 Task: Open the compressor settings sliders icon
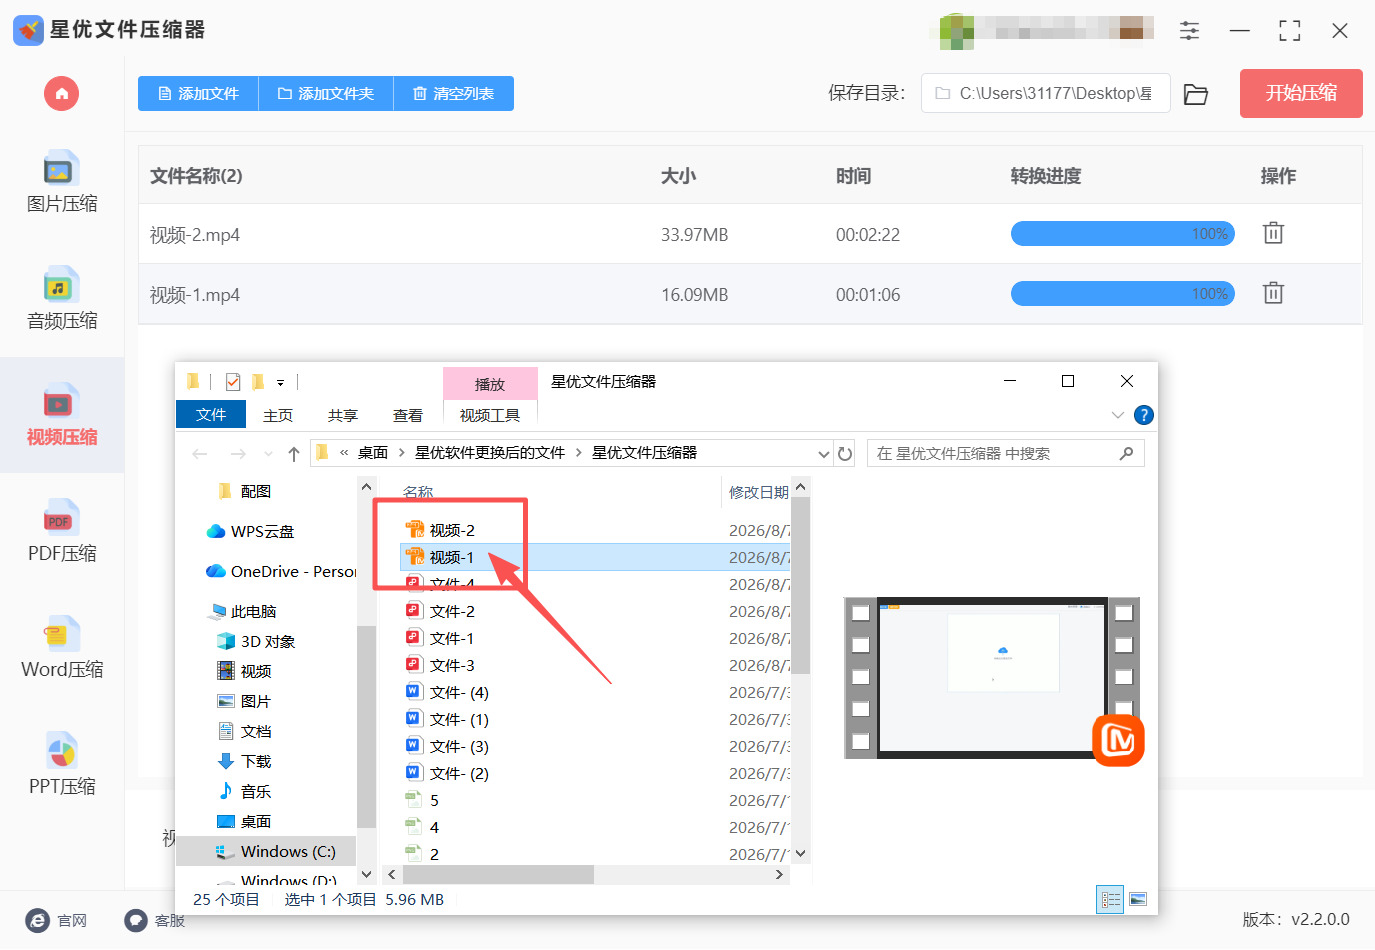pos(1189,31)
